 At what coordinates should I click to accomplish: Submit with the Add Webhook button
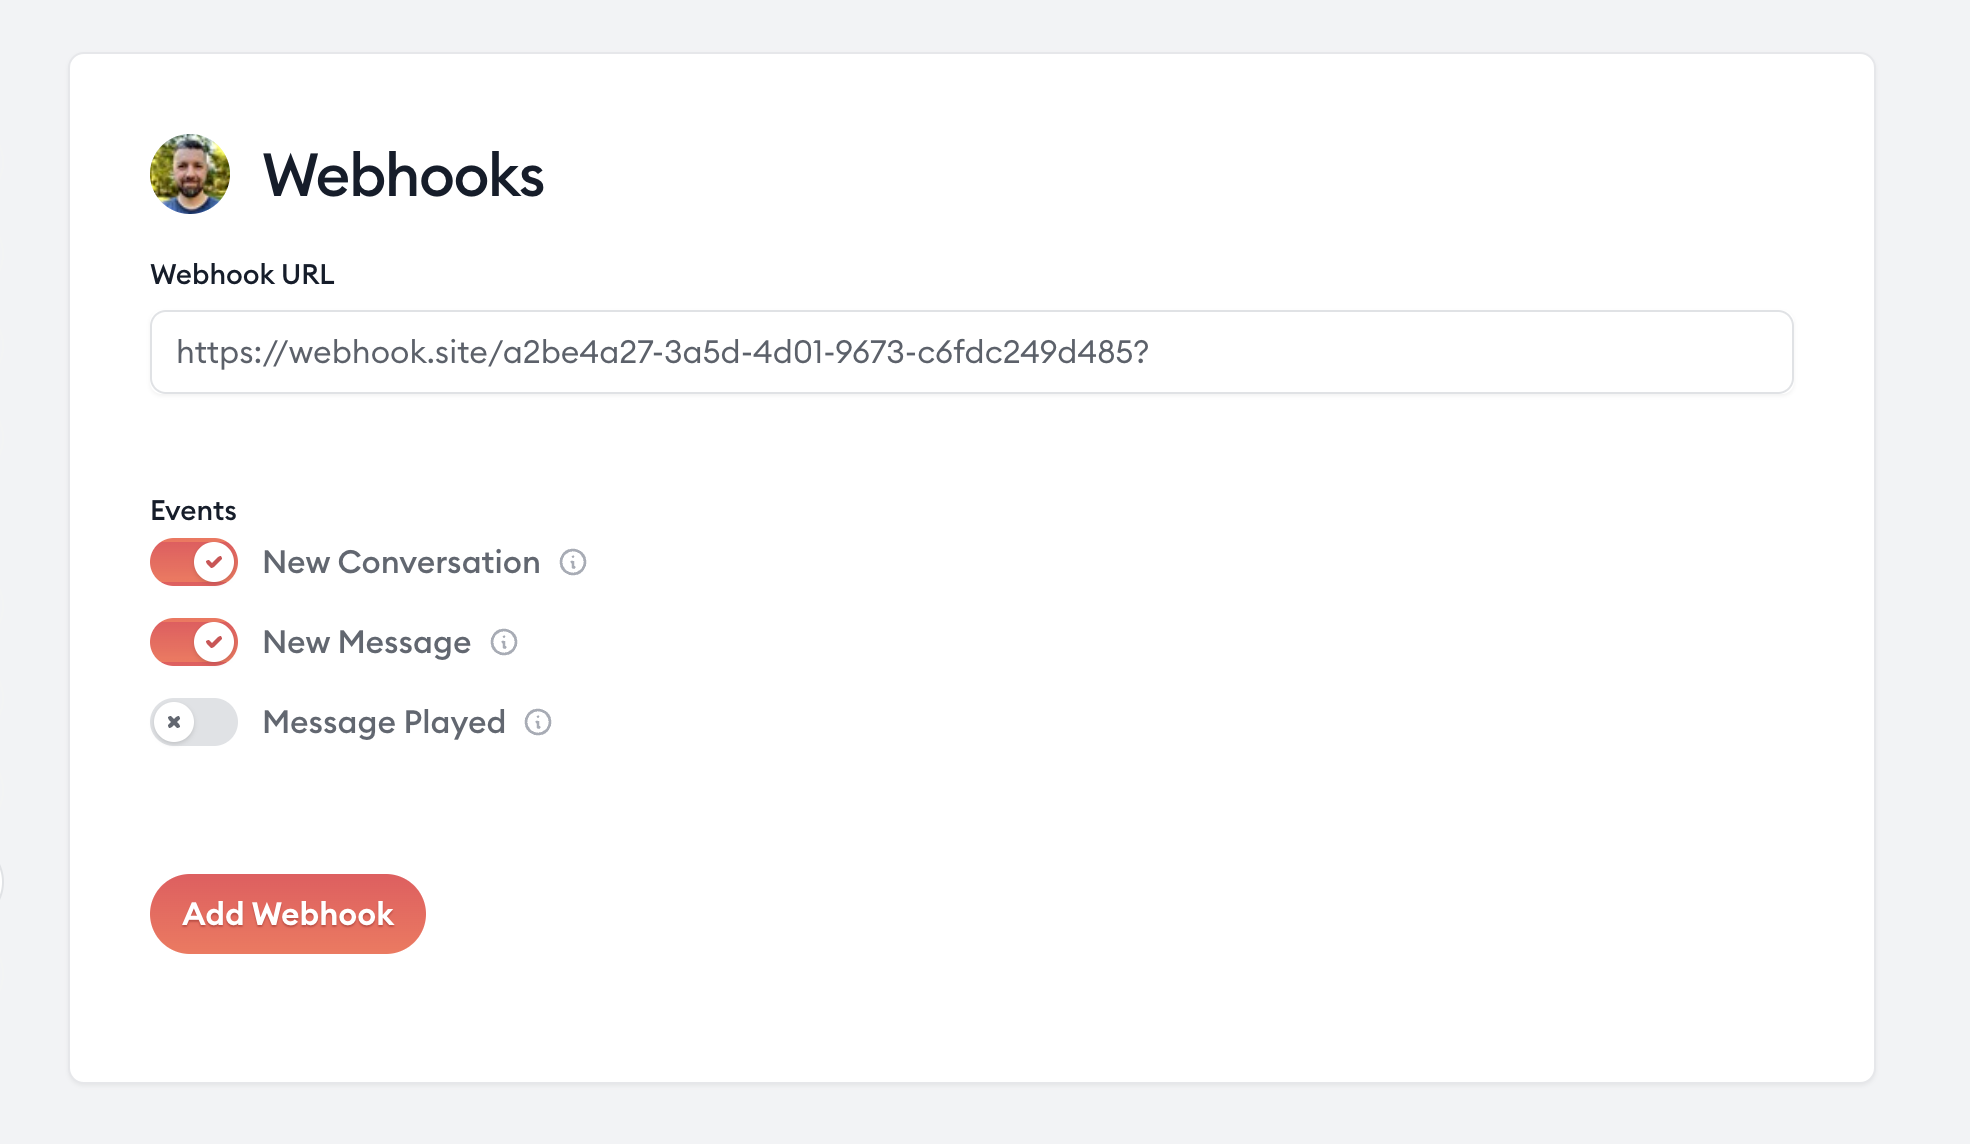[x=288, y=914]
